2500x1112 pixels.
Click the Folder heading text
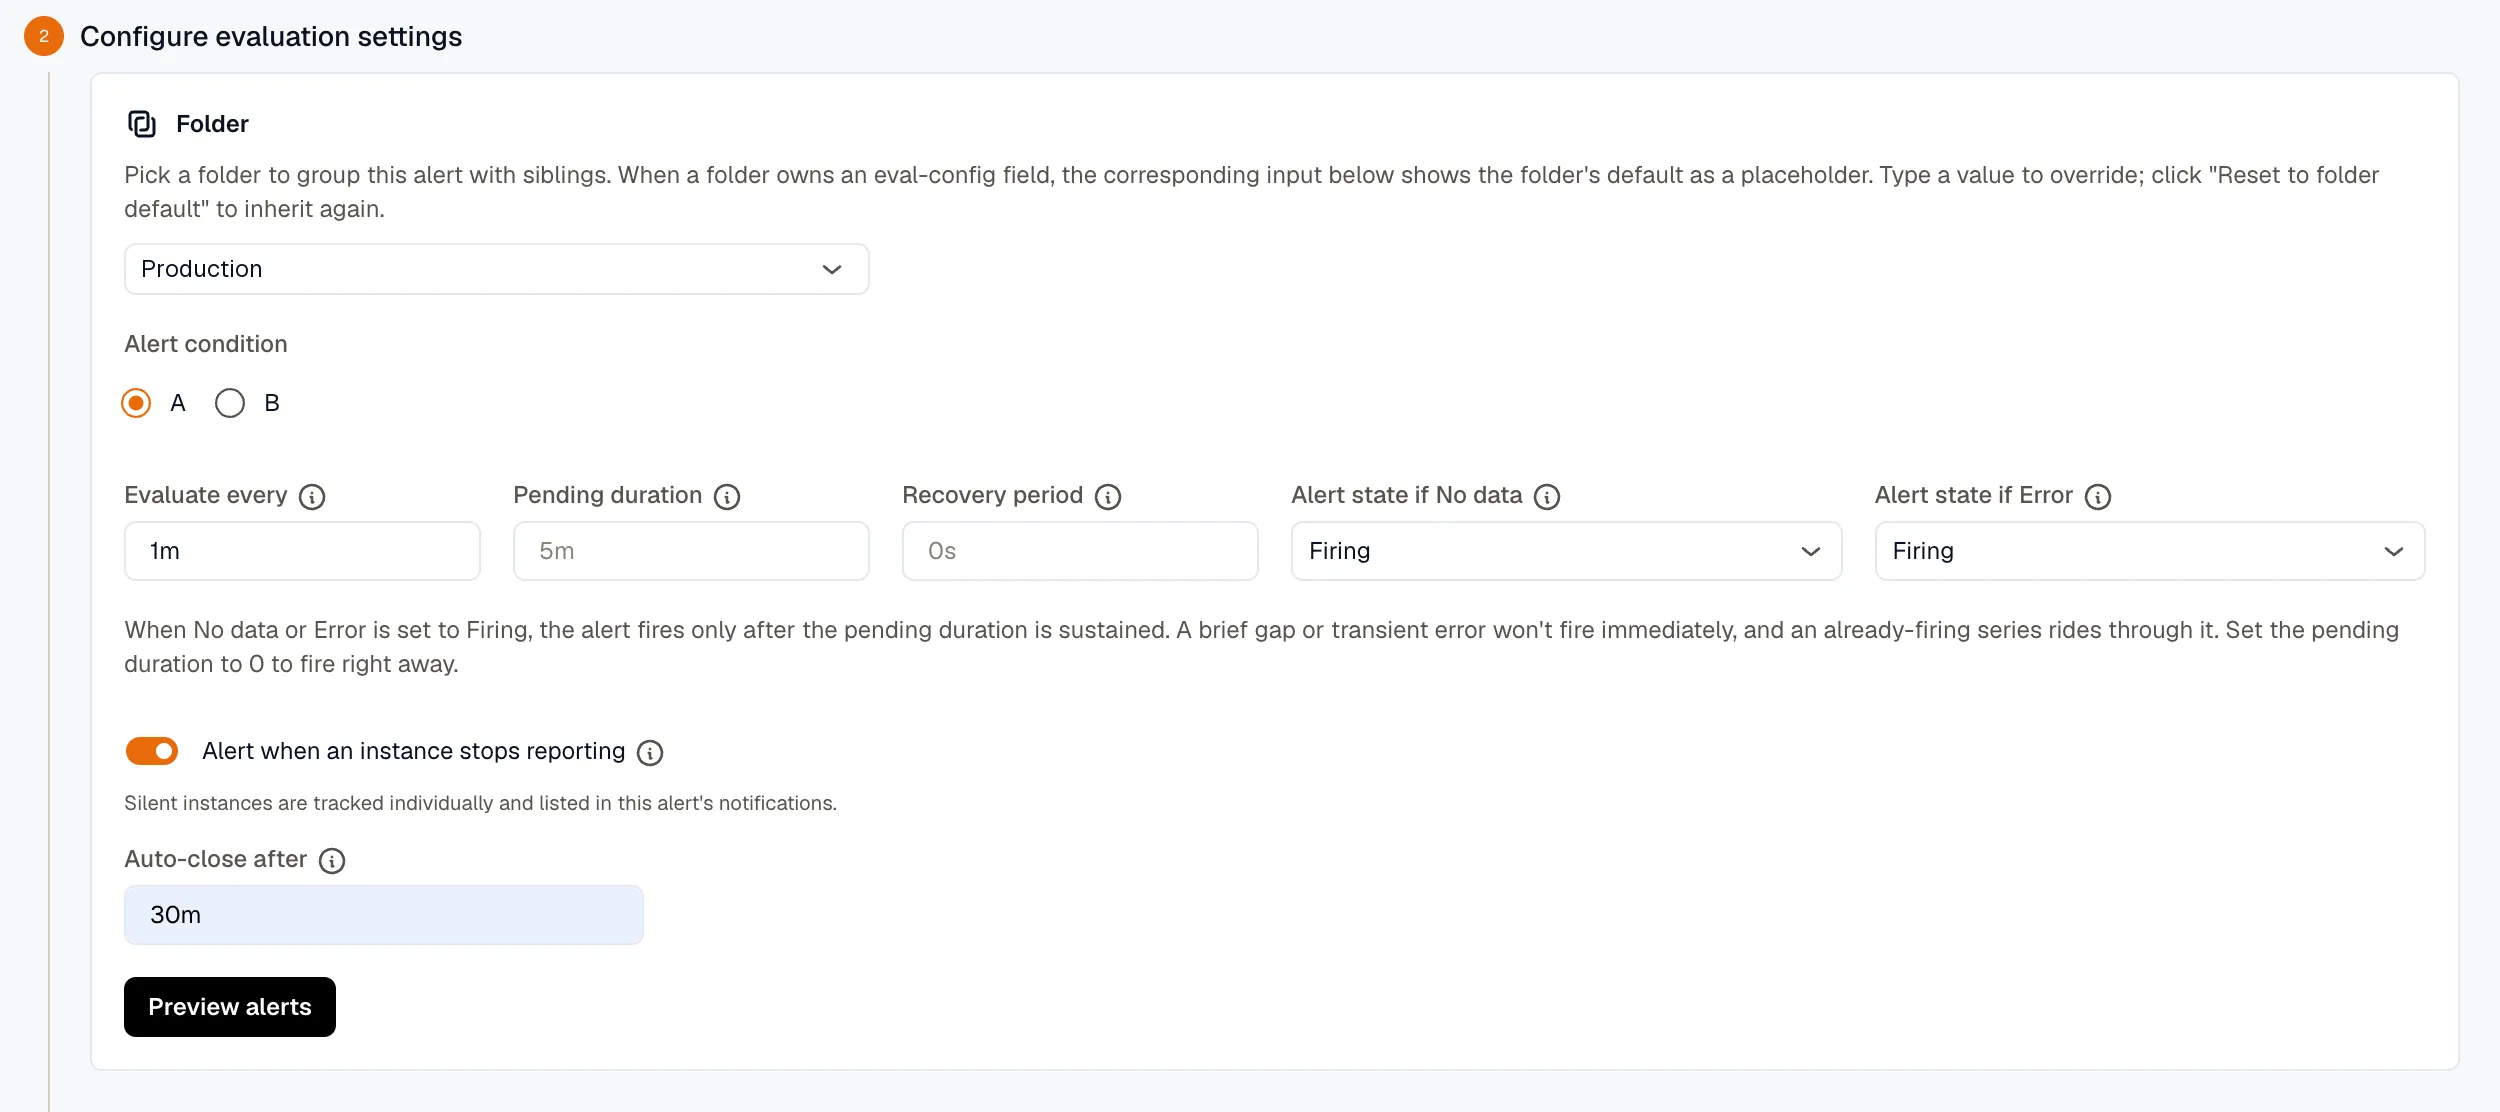(212, 124)
